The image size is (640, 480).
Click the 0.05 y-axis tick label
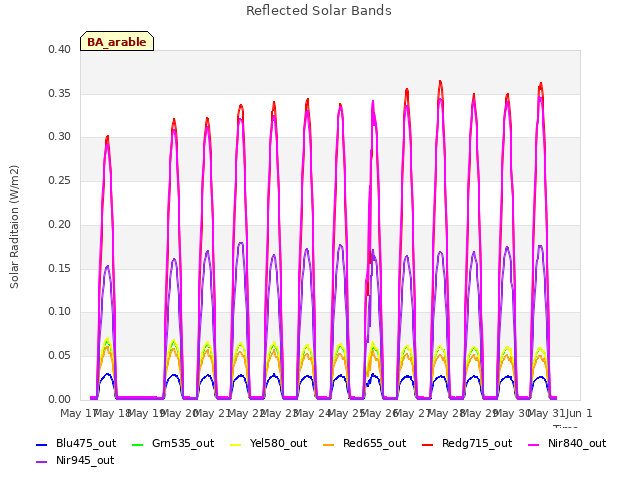[x=60, y=356]
